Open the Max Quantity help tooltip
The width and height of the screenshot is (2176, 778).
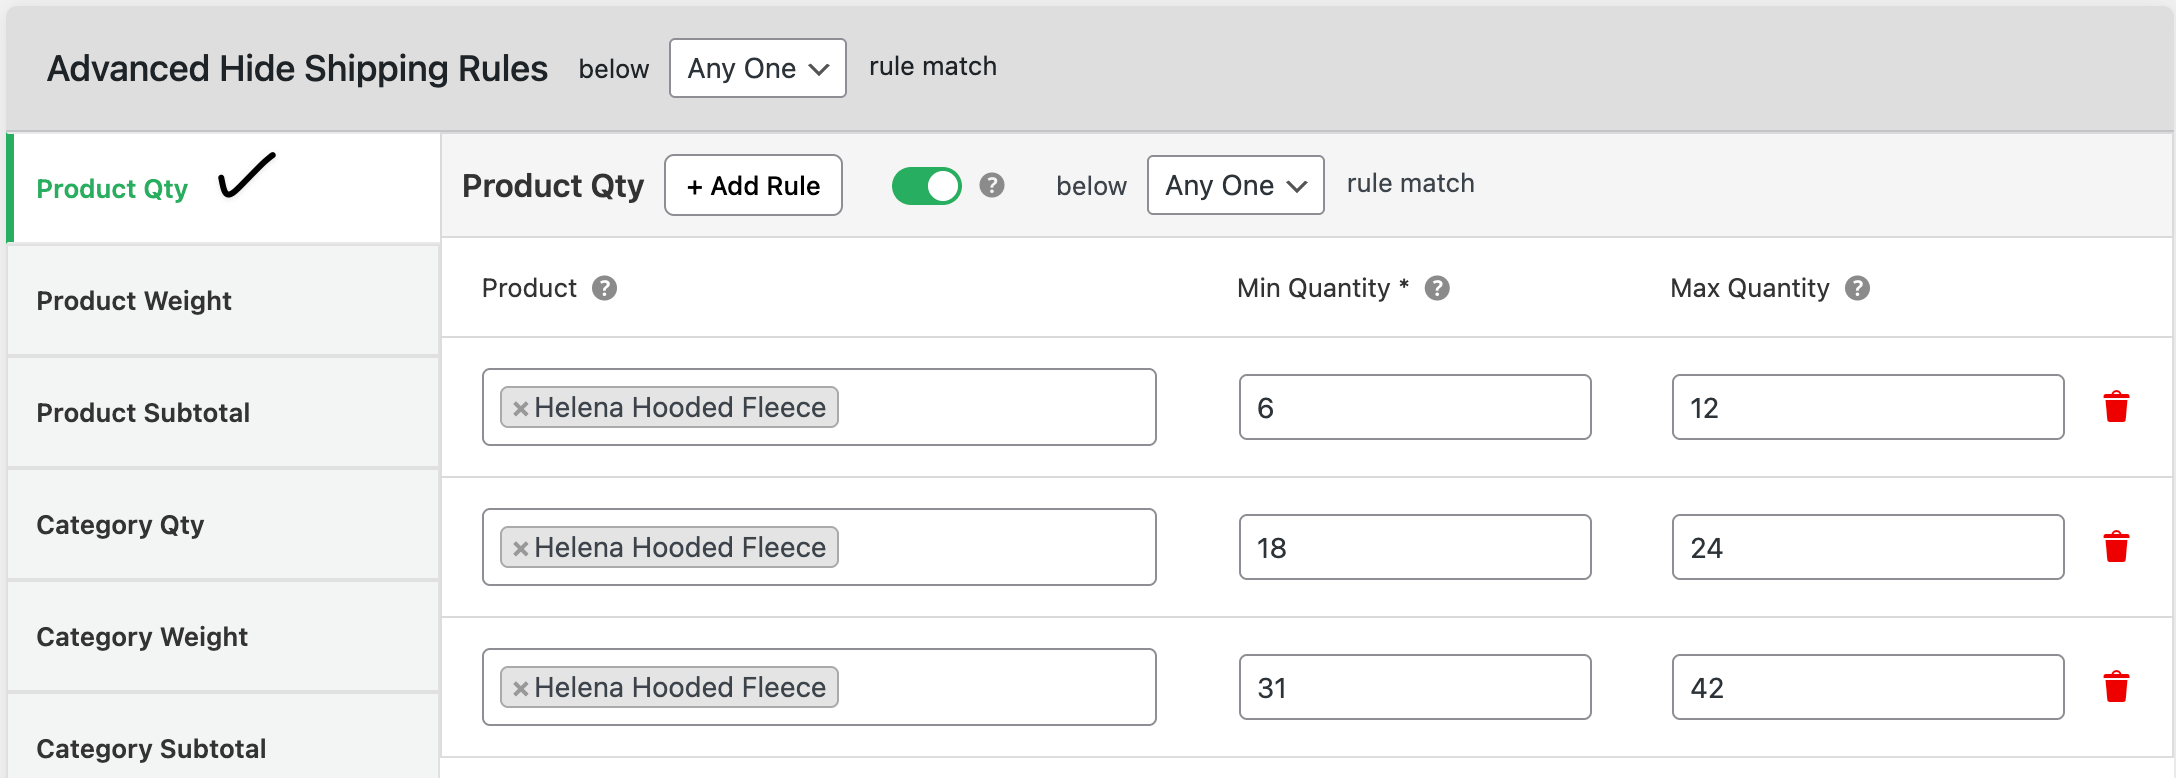(x=1858, y=288)
